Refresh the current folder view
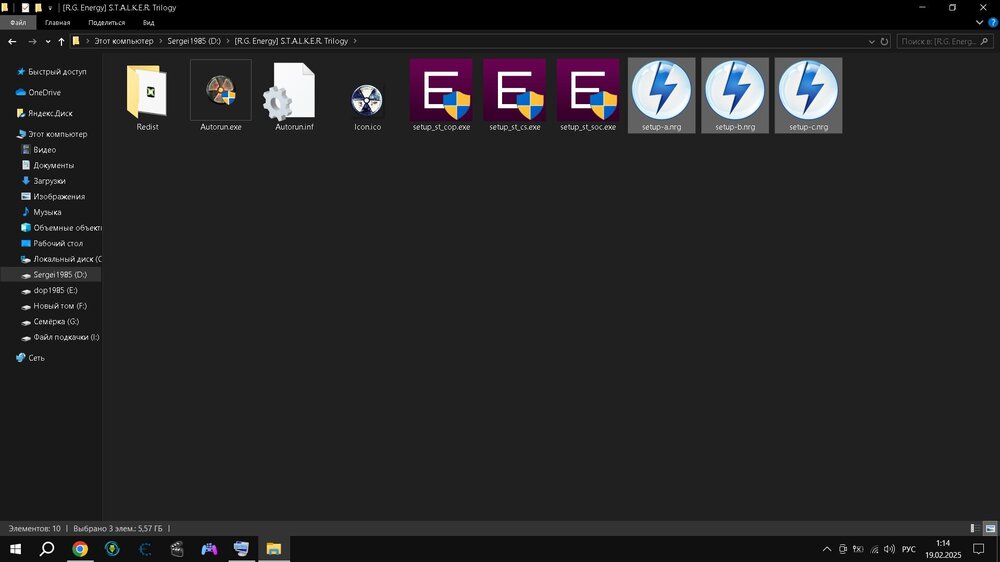The image size is (1000, 562). tap(885, 41)
